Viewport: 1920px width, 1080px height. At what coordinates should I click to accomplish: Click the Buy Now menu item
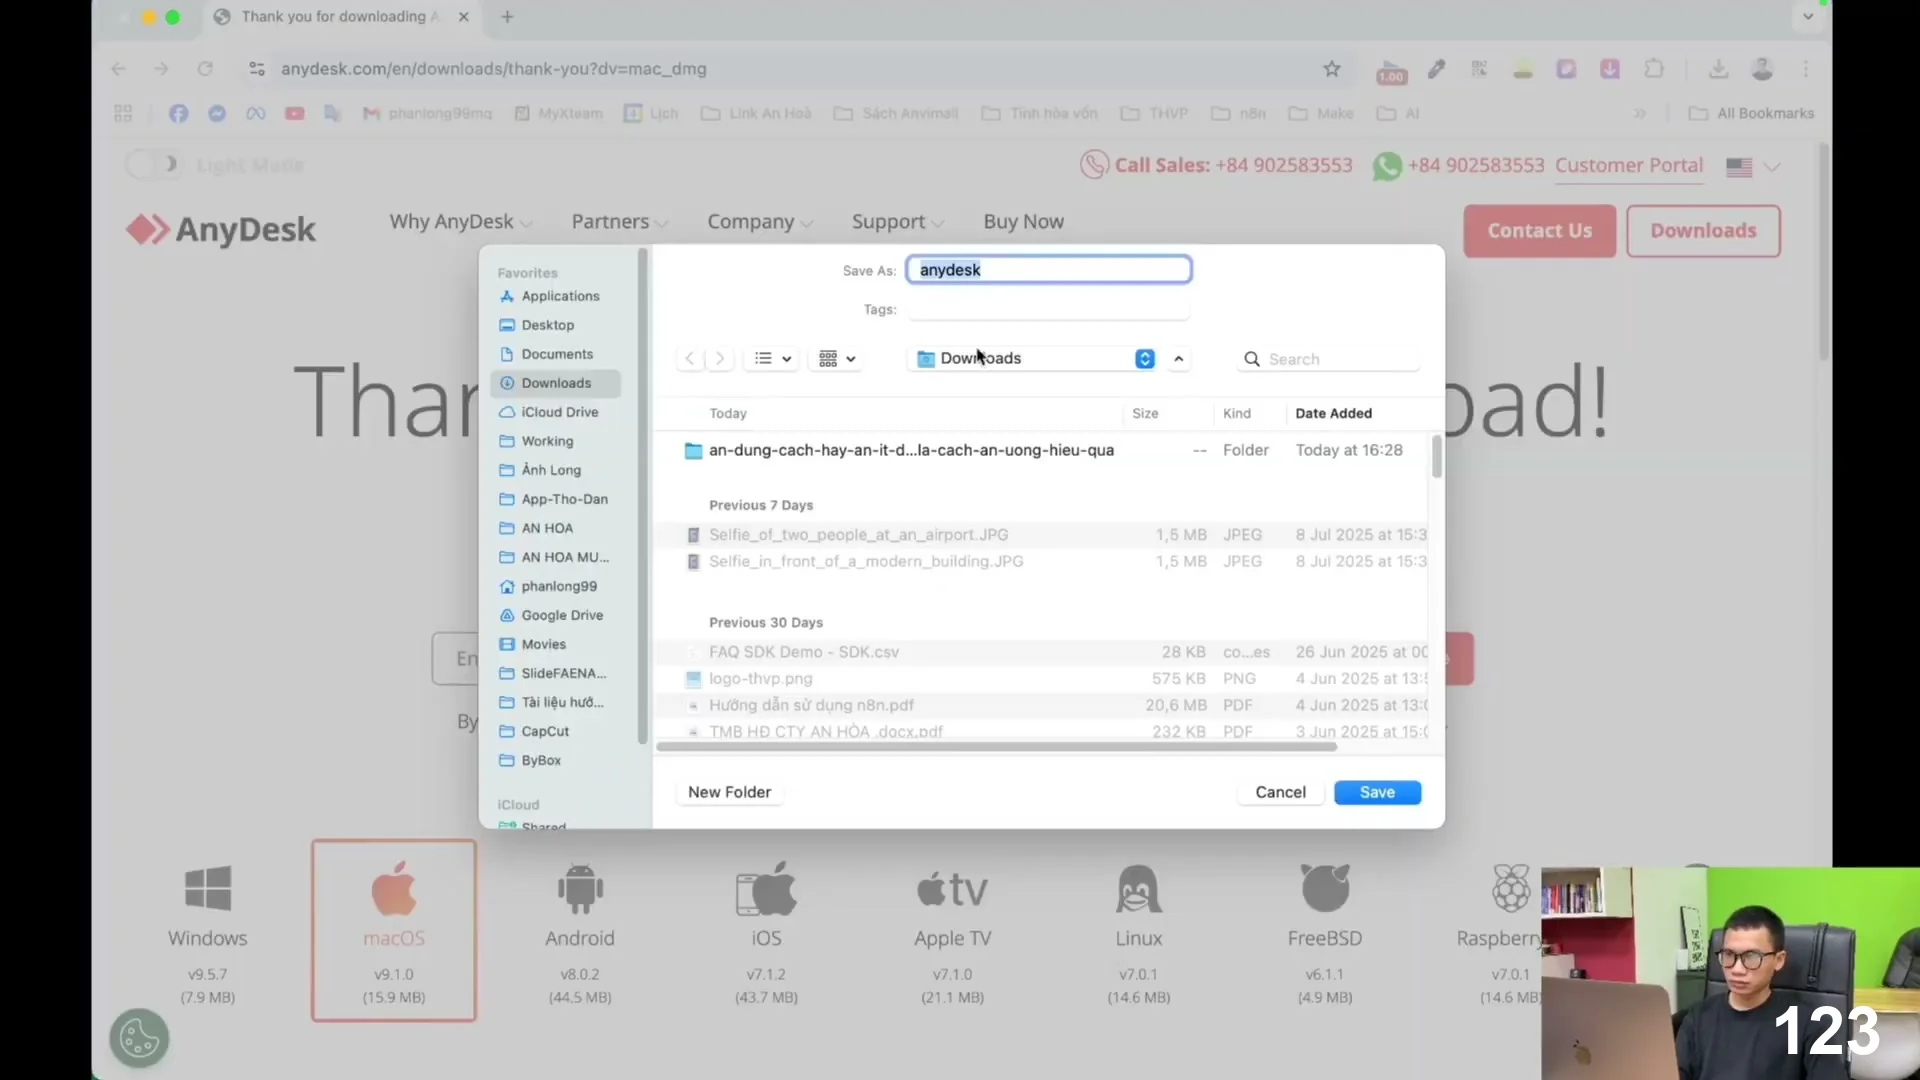(x=1023, y=222)
